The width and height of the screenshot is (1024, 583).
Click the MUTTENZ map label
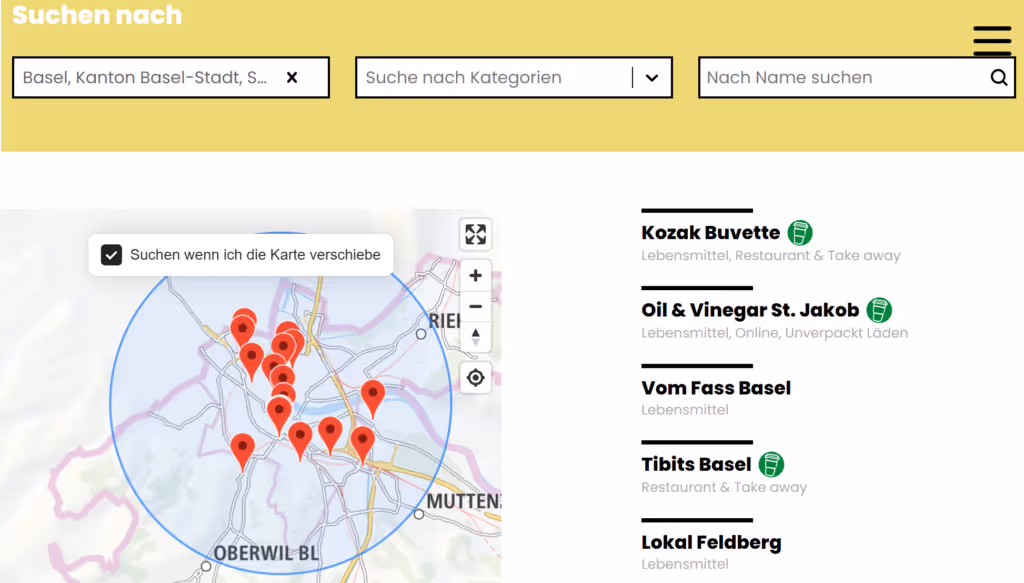pyautogui.click(x=464, y=501)
